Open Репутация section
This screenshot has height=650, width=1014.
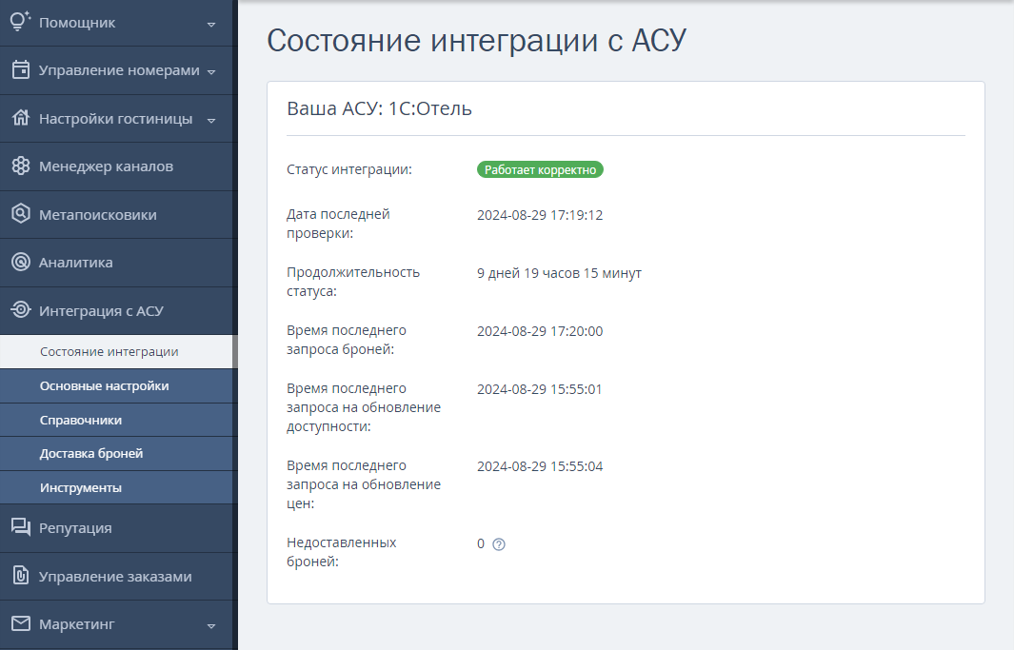pos(118,528)
